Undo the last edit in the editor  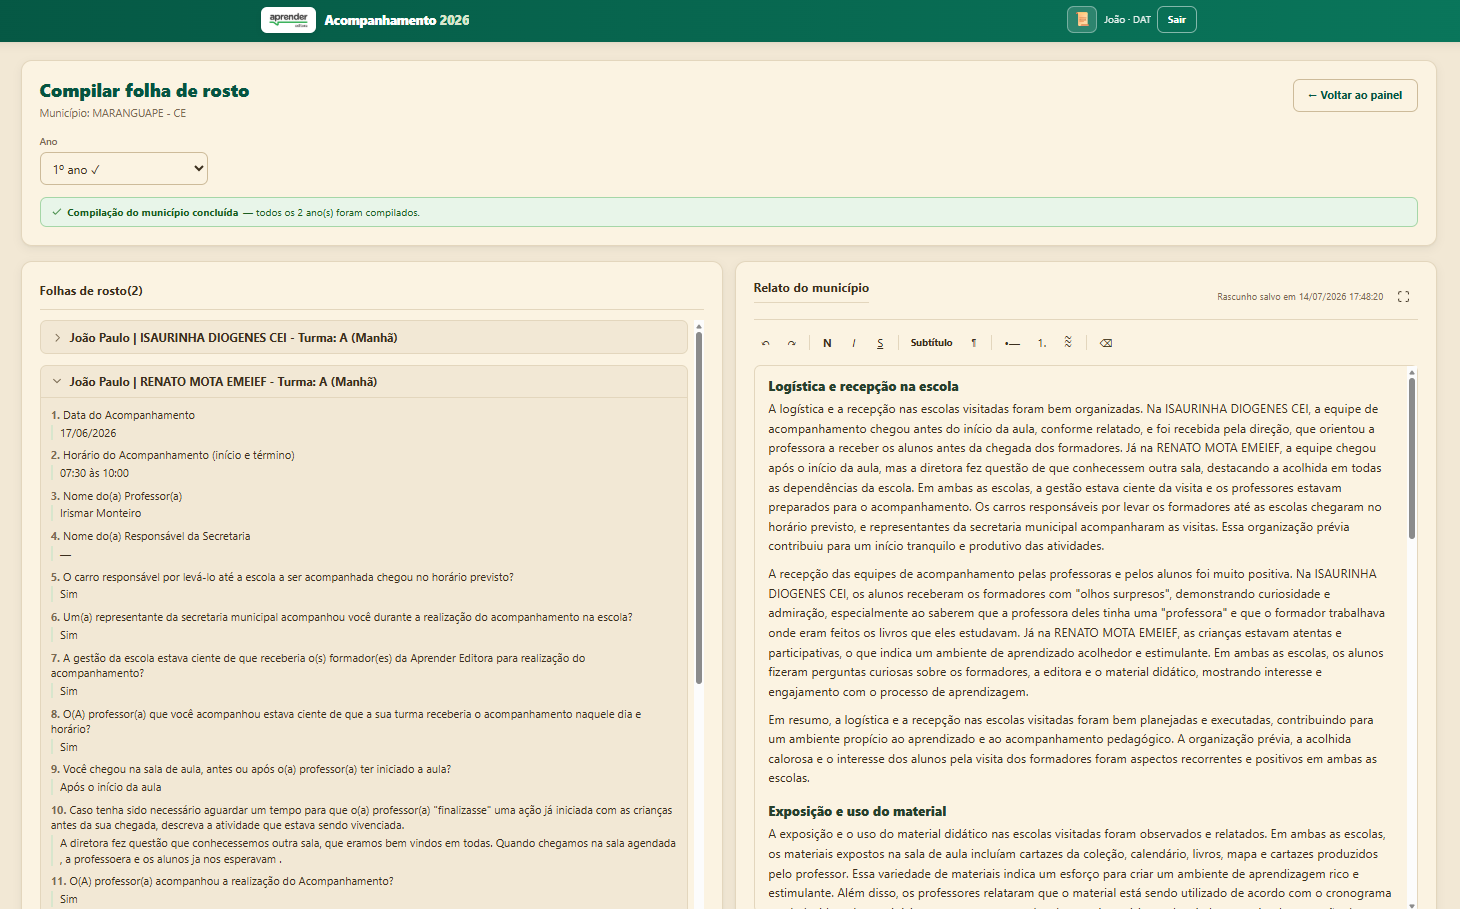coord(766,343)
